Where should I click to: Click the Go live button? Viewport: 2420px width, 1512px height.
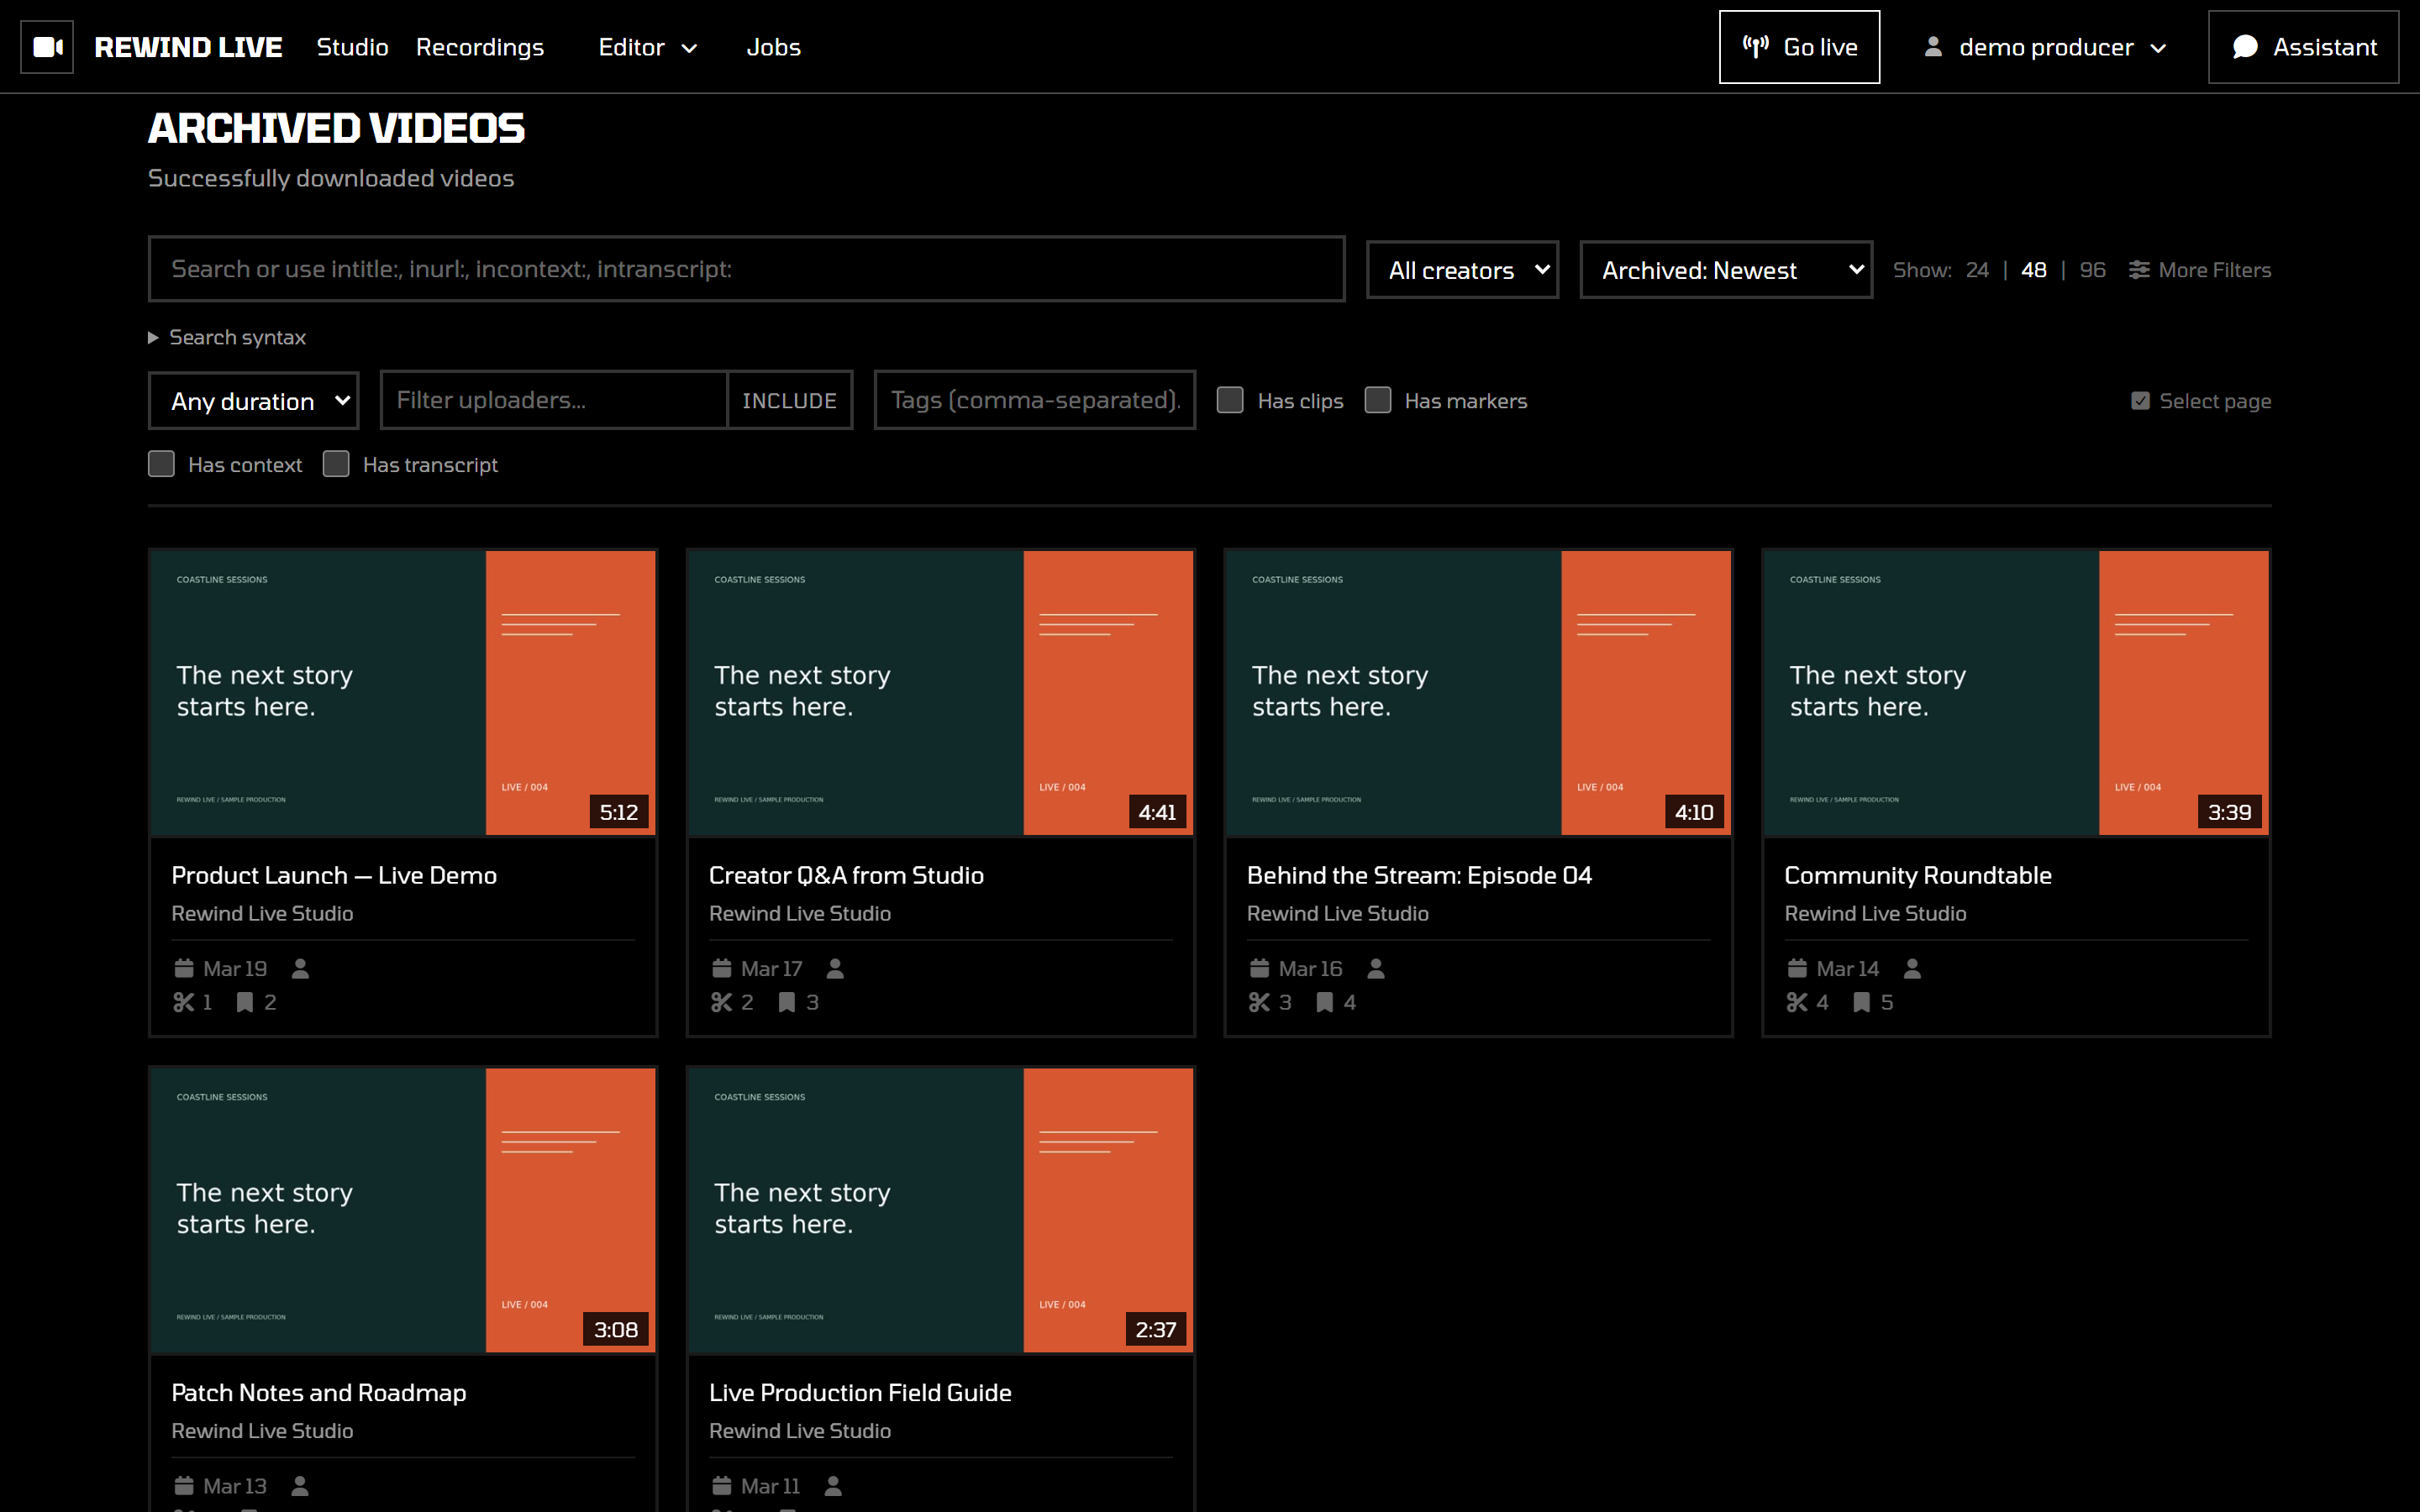tap(1799, 47)
